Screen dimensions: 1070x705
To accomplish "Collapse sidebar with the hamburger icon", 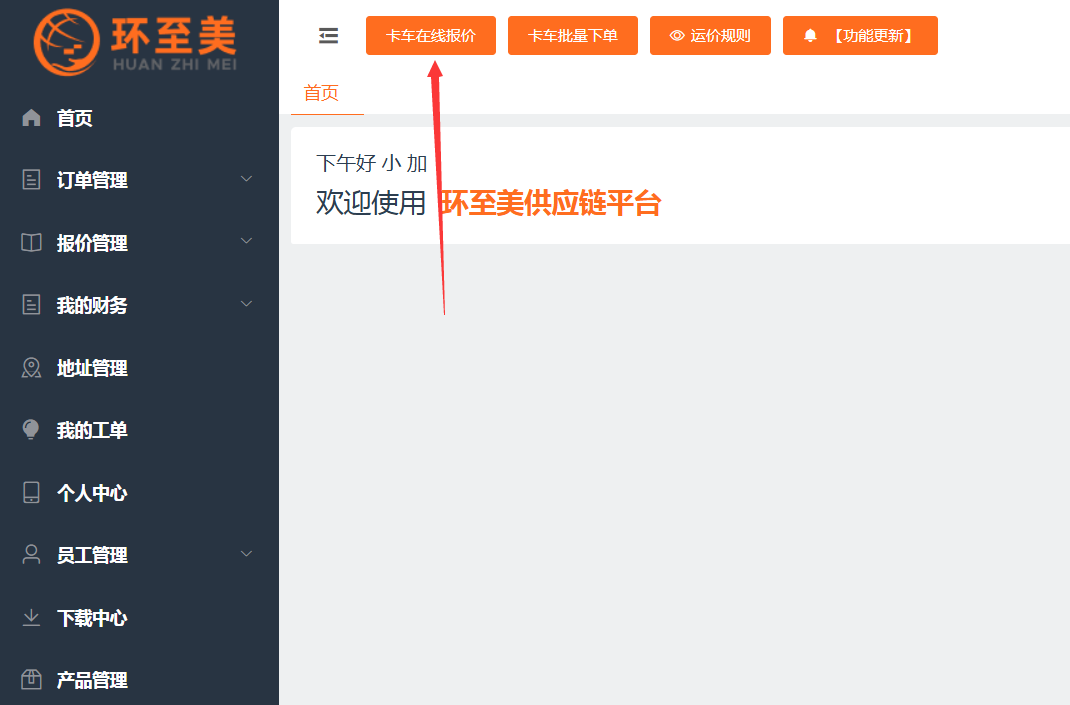I will [x=328, y=36].
